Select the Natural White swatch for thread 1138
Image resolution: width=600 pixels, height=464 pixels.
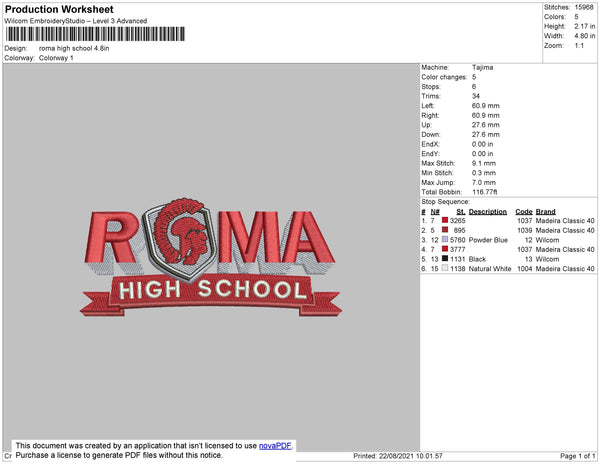[445, 268]
